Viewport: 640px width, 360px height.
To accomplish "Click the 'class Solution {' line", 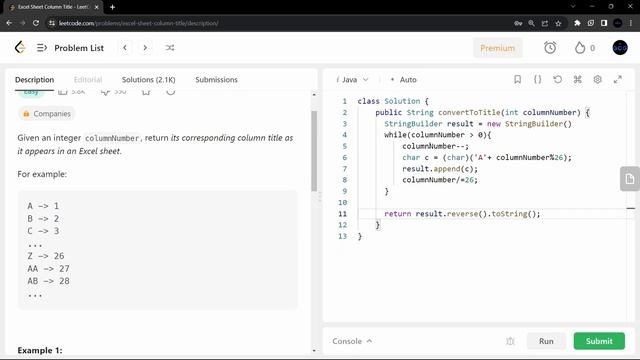I will coord(393,101).
